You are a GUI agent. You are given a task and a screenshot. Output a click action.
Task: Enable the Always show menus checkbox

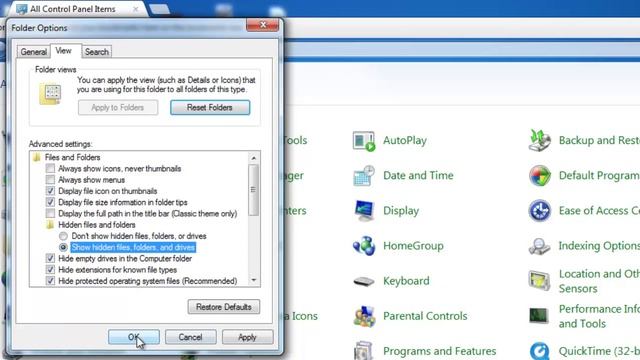pos(50,180)
